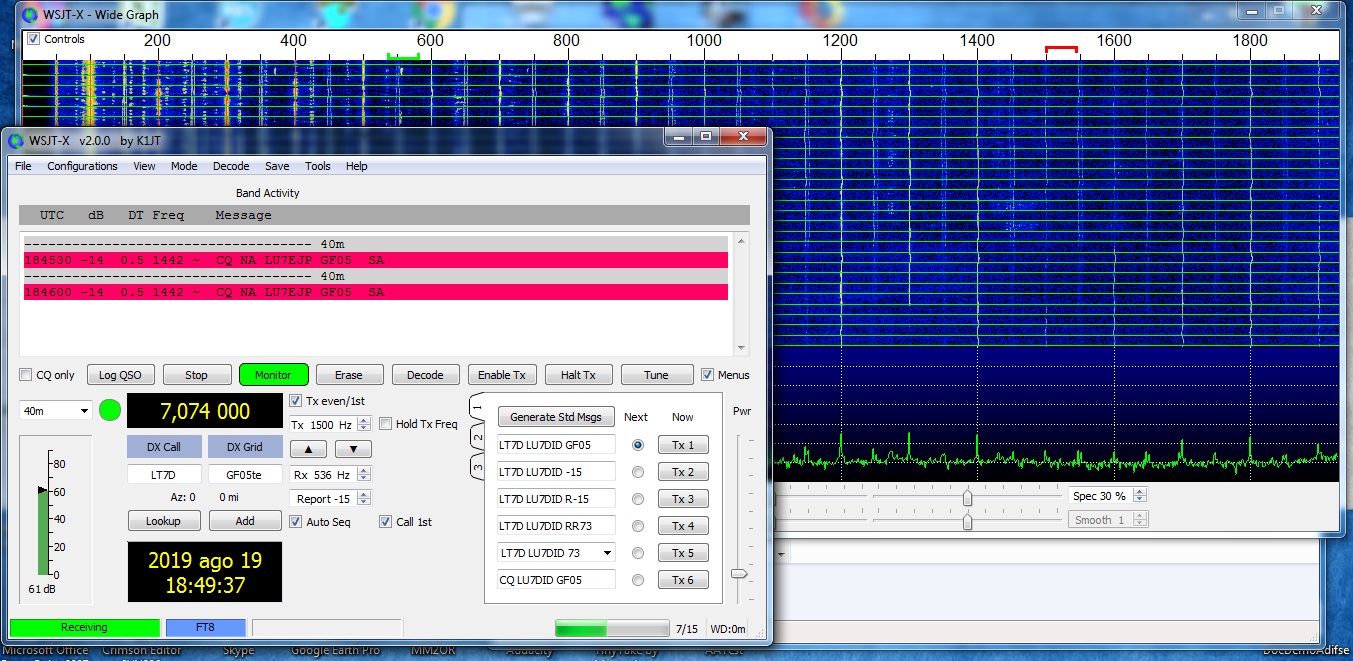Click the DX Grid input field showing GF05te
This screenshot has height=661, width=1353.
(x=245, y=475)
